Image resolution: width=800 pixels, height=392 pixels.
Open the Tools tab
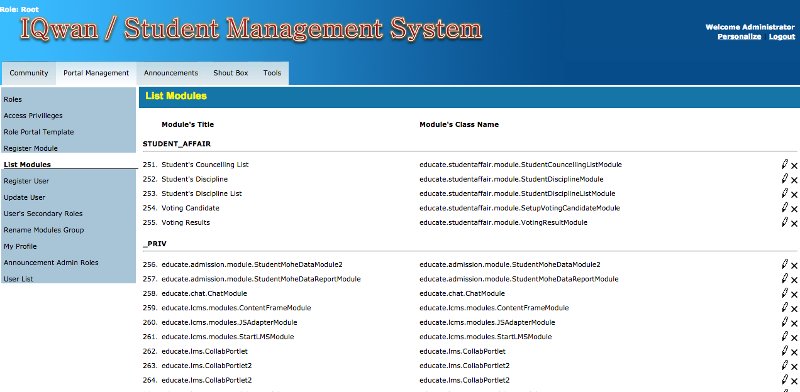coord(272,73)
